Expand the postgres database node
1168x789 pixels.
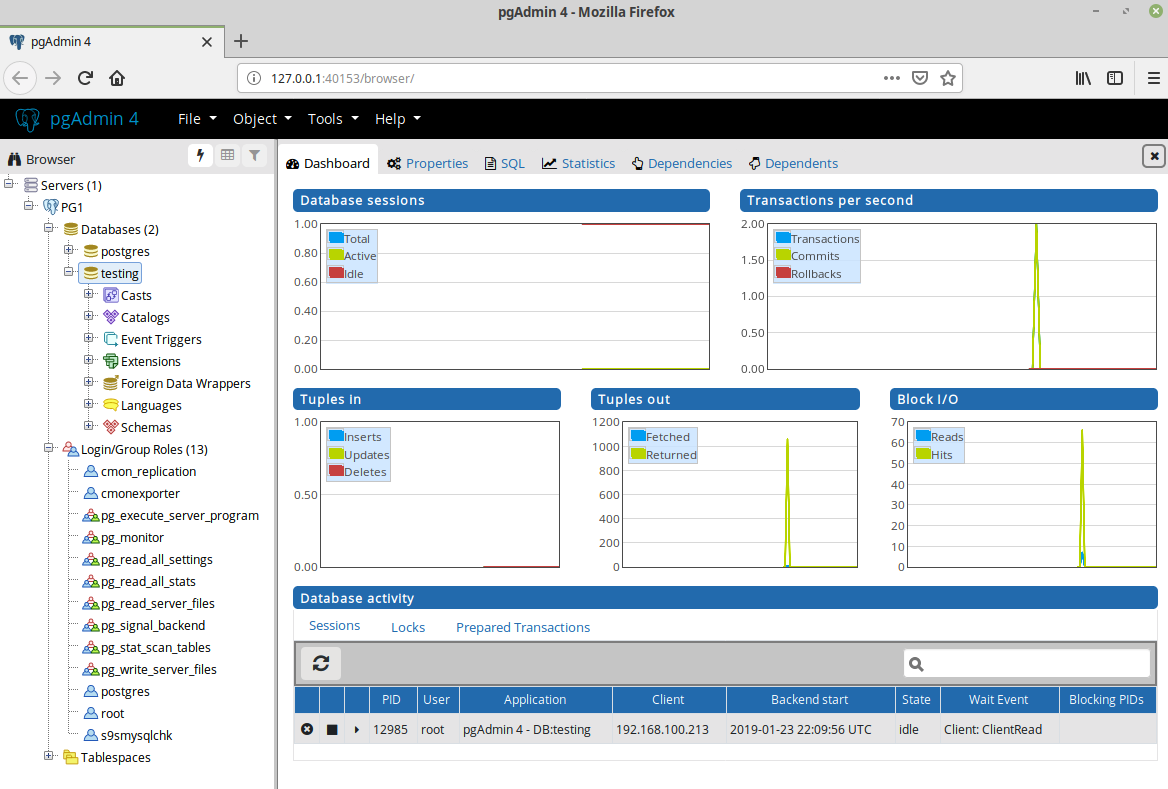coord(69,250)
